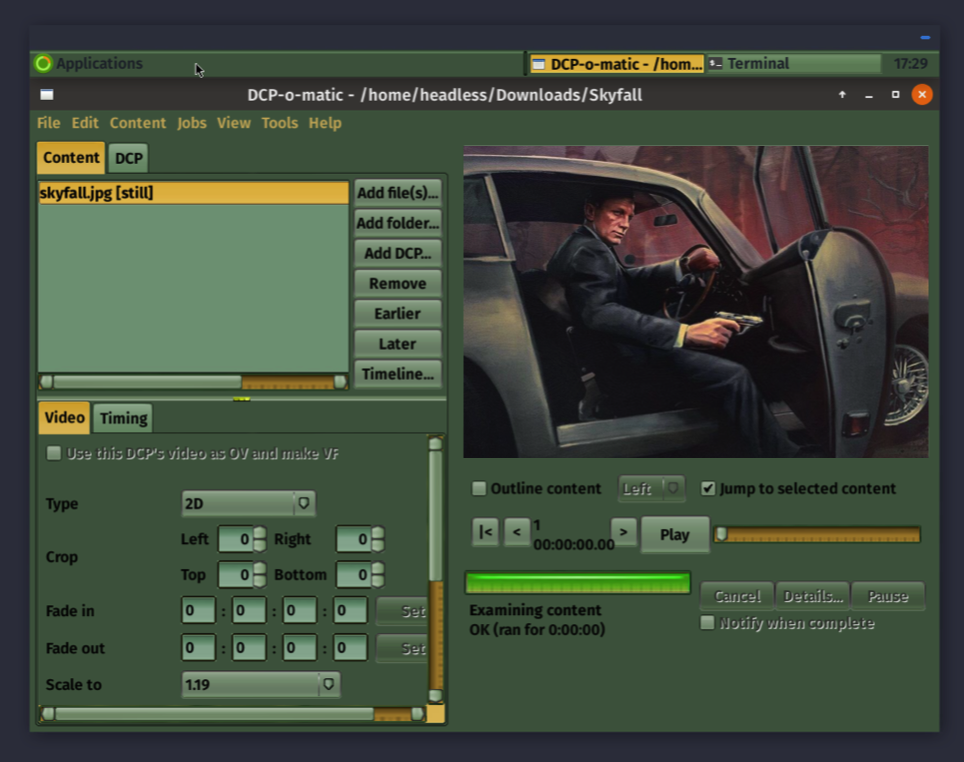Enable Outline content checkbox

(x=478, y=488)
